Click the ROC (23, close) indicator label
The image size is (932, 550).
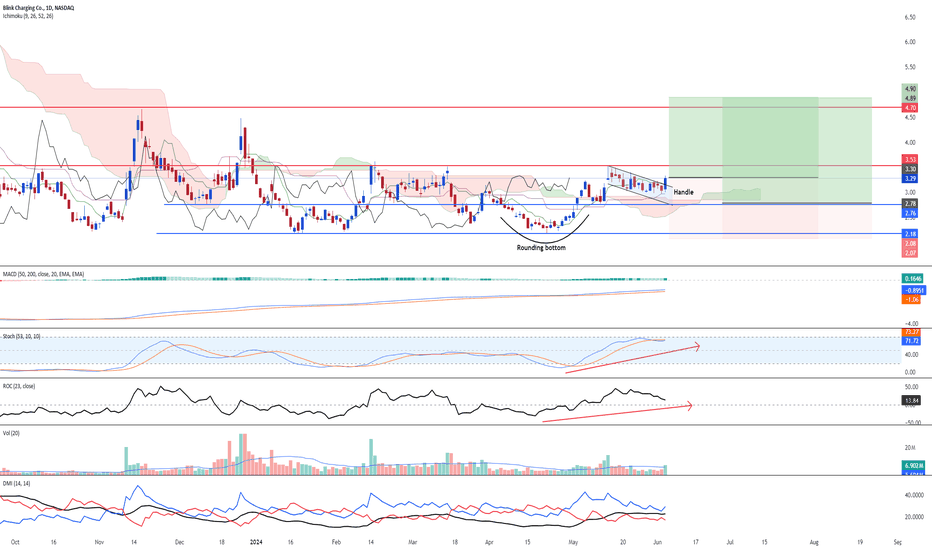click(19, 386)
